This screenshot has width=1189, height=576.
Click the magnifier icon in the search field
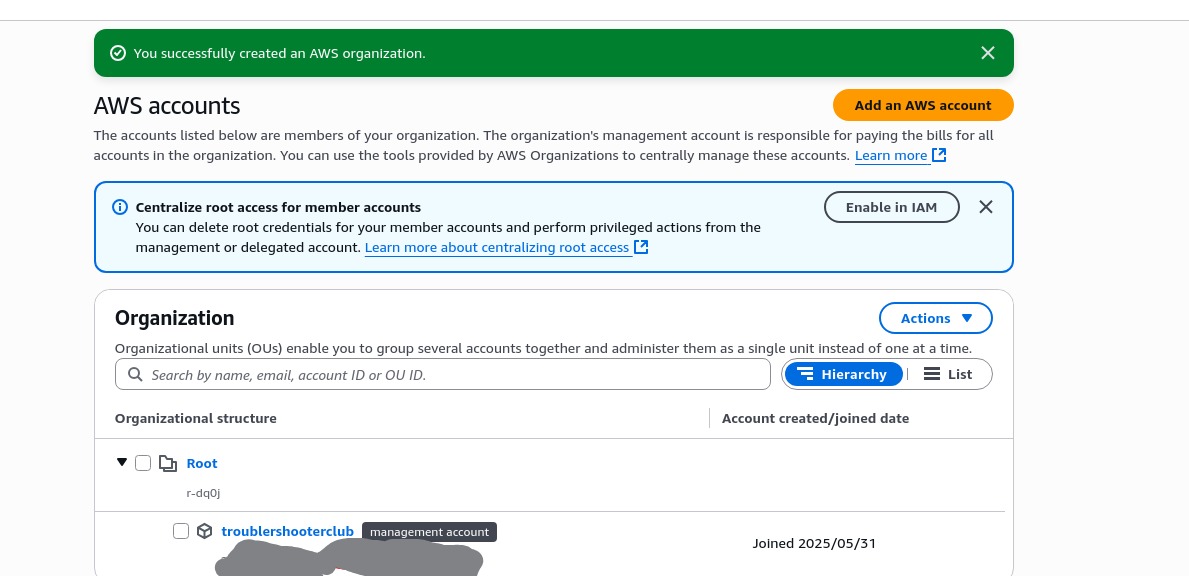135,374
